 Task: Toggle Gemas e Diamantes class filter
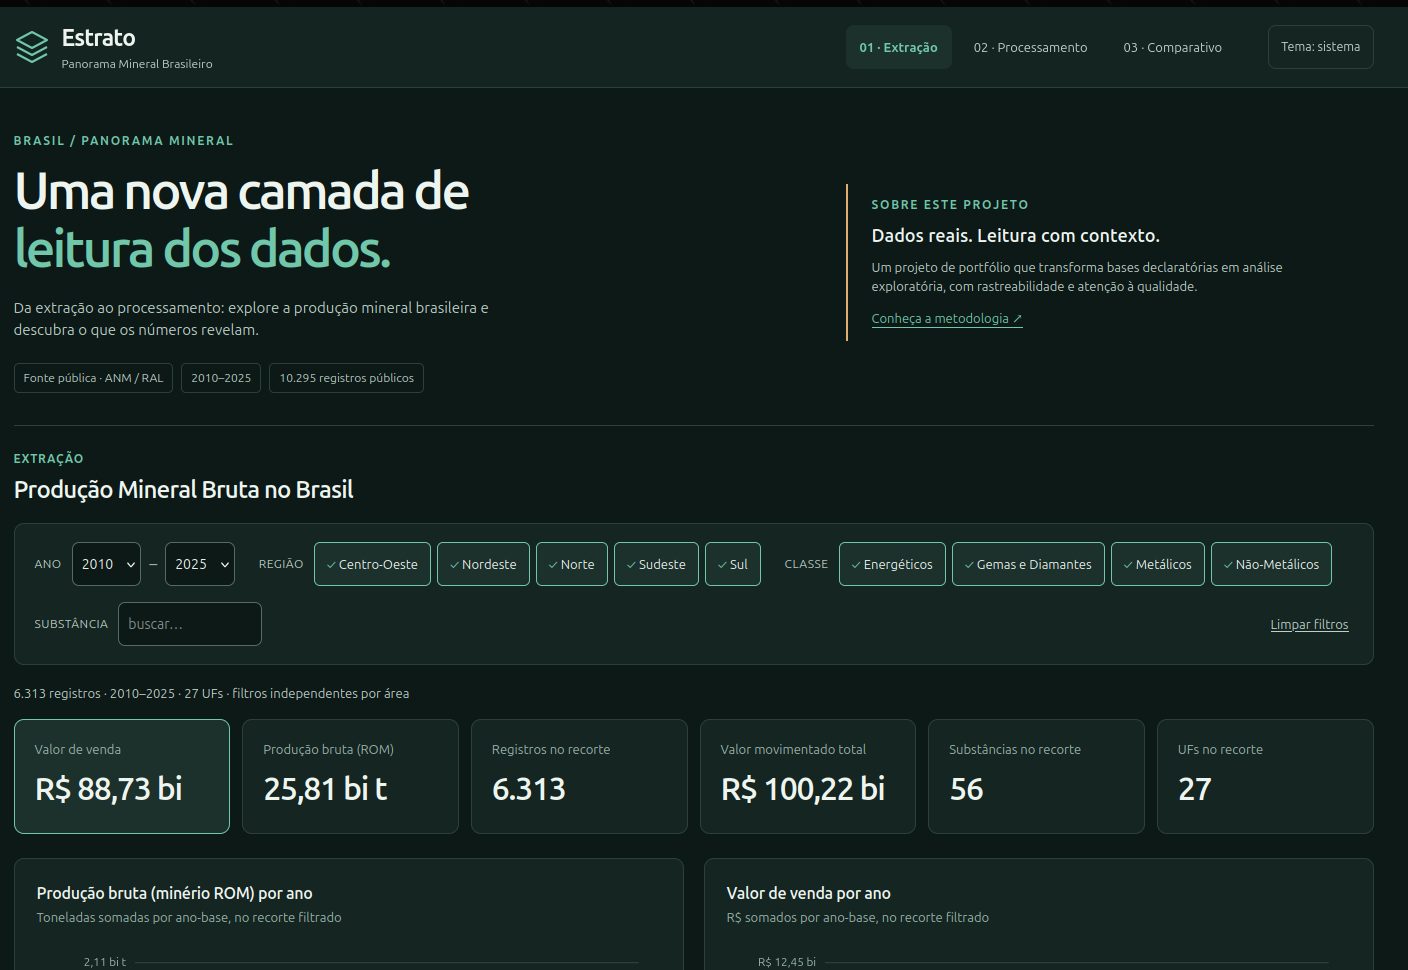[x=1028, y=564]
